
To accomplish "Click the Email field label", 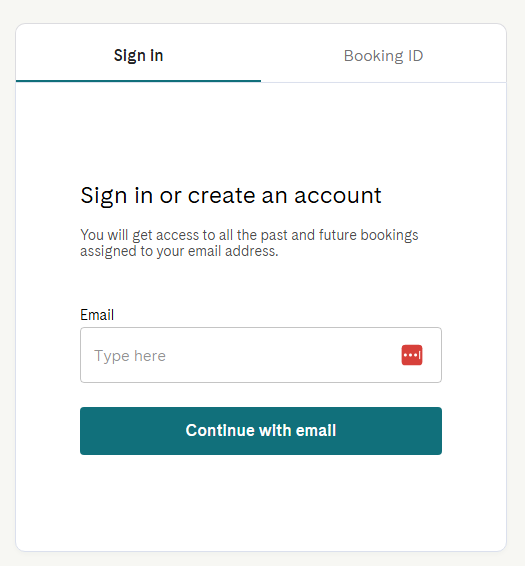I will pos(97,315).
